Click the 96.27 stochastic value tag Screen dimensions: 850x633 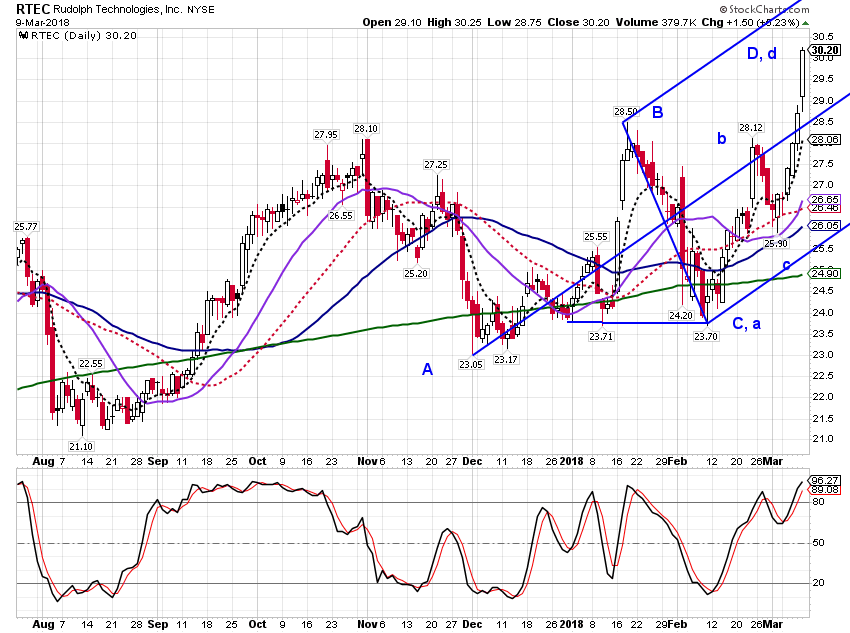point(825,480)
